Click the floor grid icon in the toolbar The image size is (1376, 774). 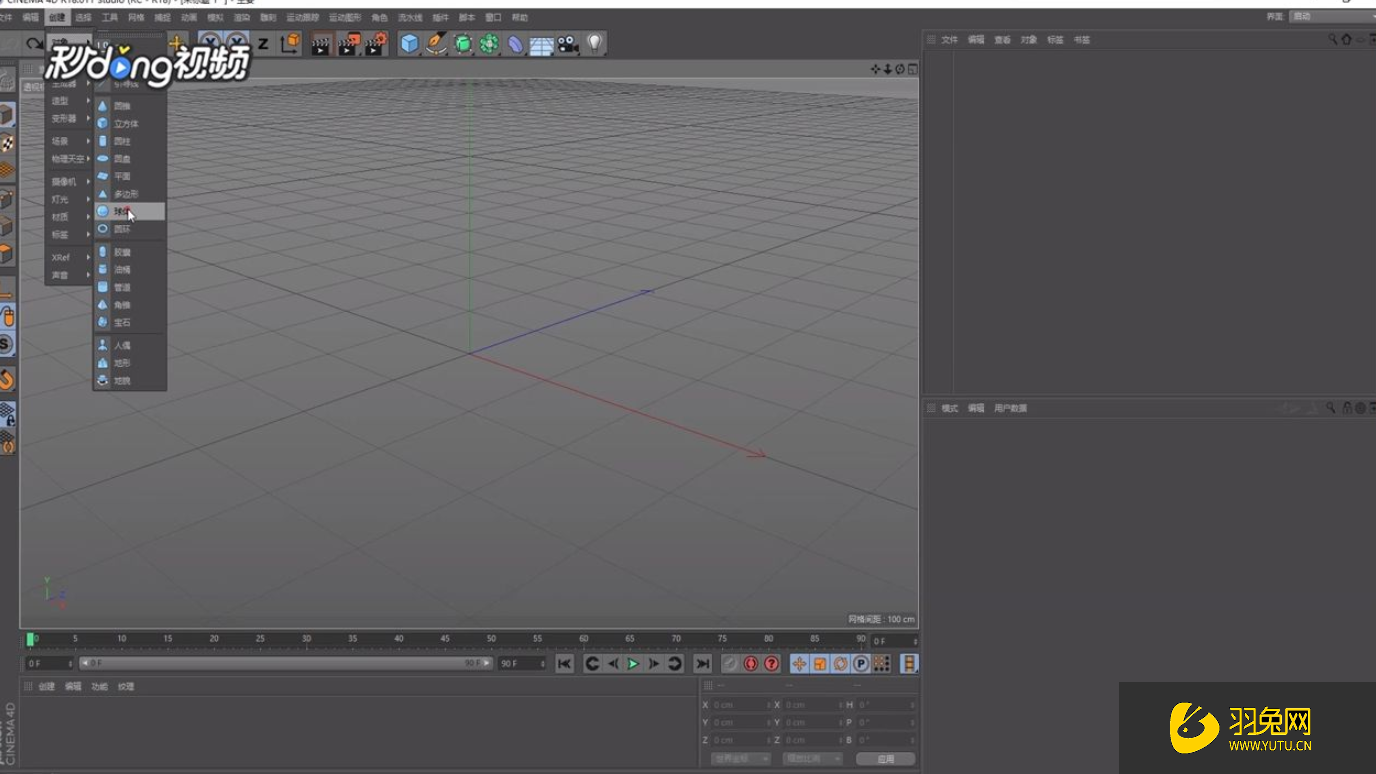coord(541,43)
